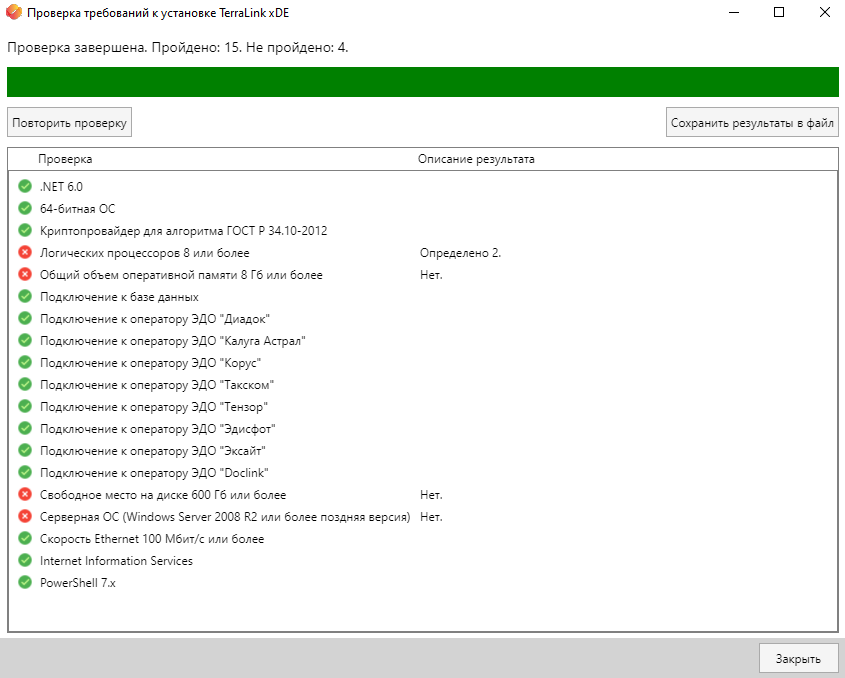Minimize the TerraLink xDE window
This screenshot has width=845, height=678.
(734, 12)
